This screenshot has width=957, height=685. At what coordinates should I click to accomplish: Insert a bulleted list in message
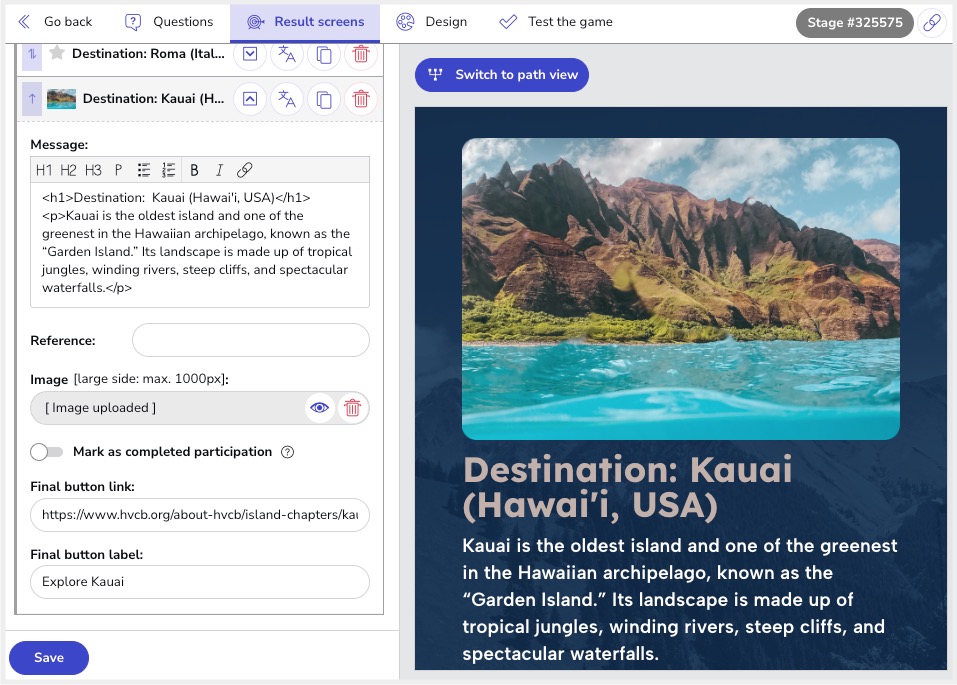point(144,170)
